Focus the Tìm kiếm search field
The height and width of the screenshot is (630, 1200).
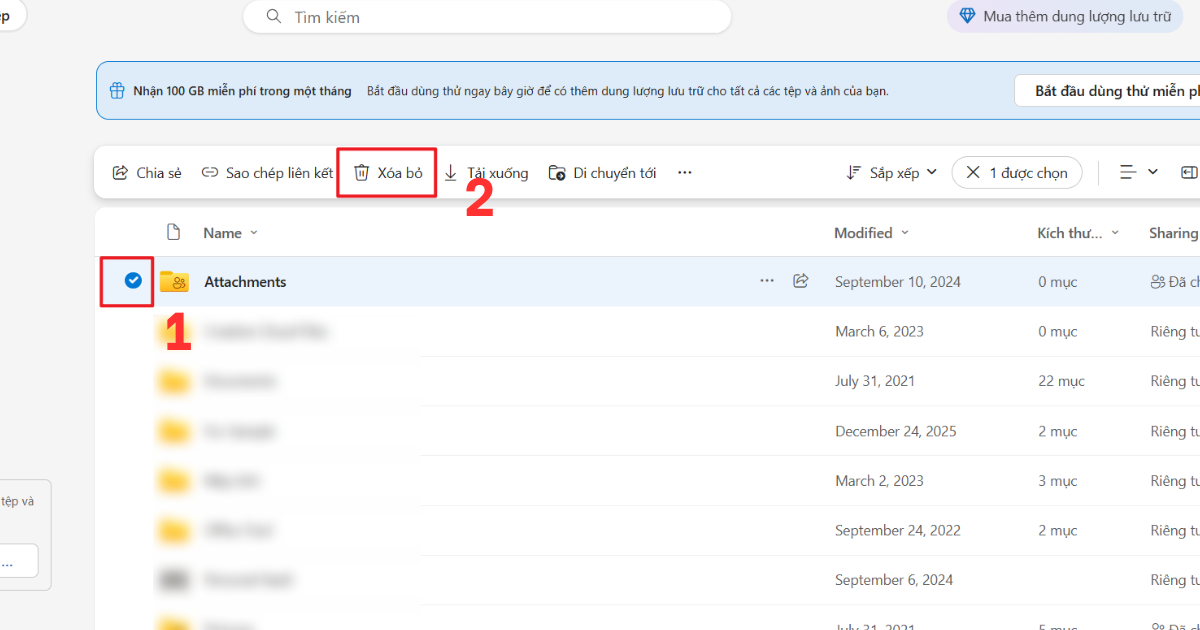point(487,17)
